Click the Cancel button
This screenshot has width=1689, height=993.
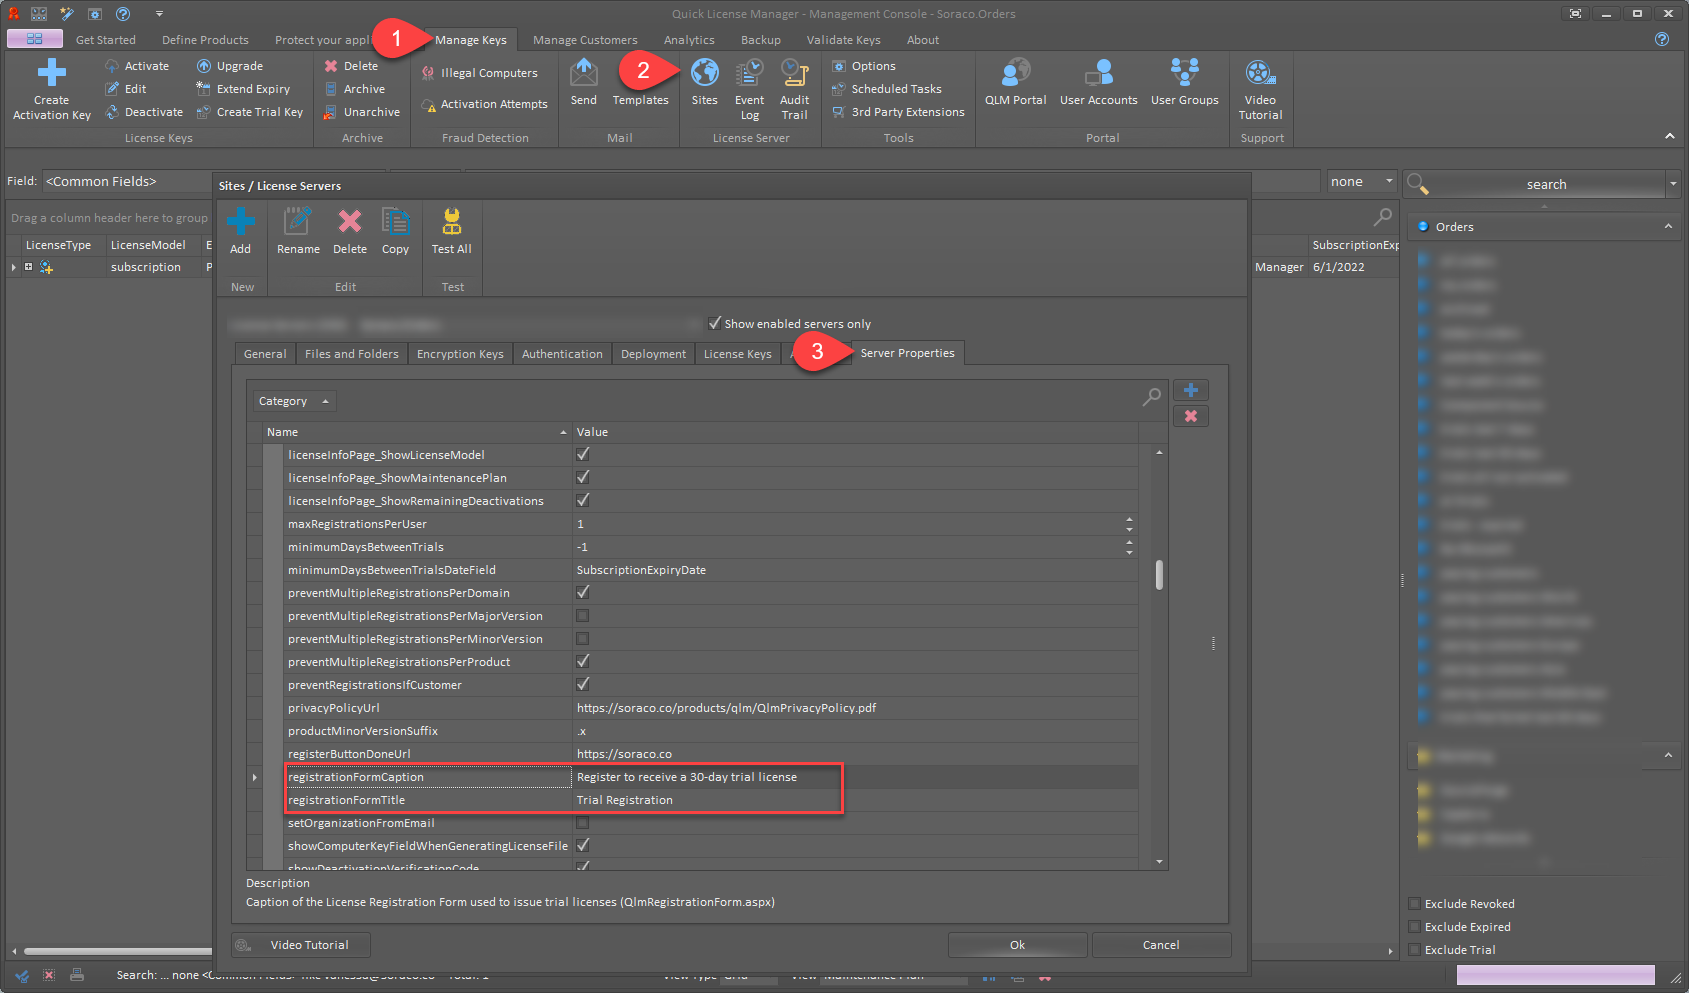[1160, 945]
